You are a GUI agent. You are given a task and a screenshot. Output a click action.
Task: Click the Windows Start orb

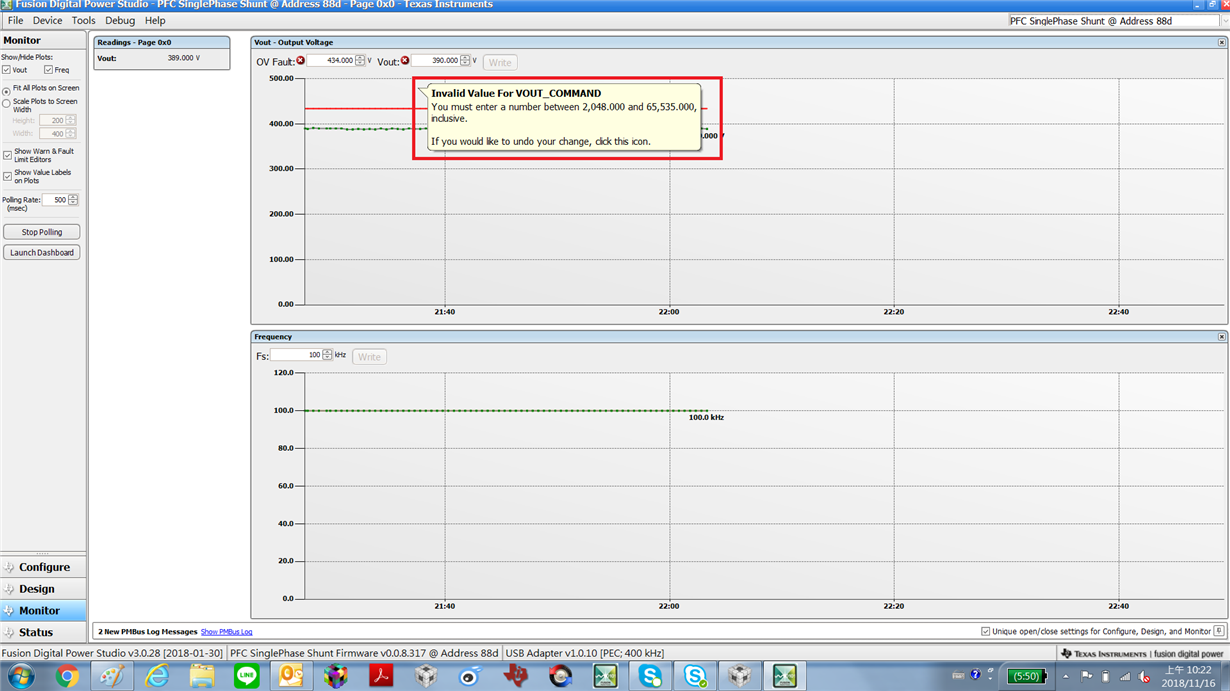point(20,676)
